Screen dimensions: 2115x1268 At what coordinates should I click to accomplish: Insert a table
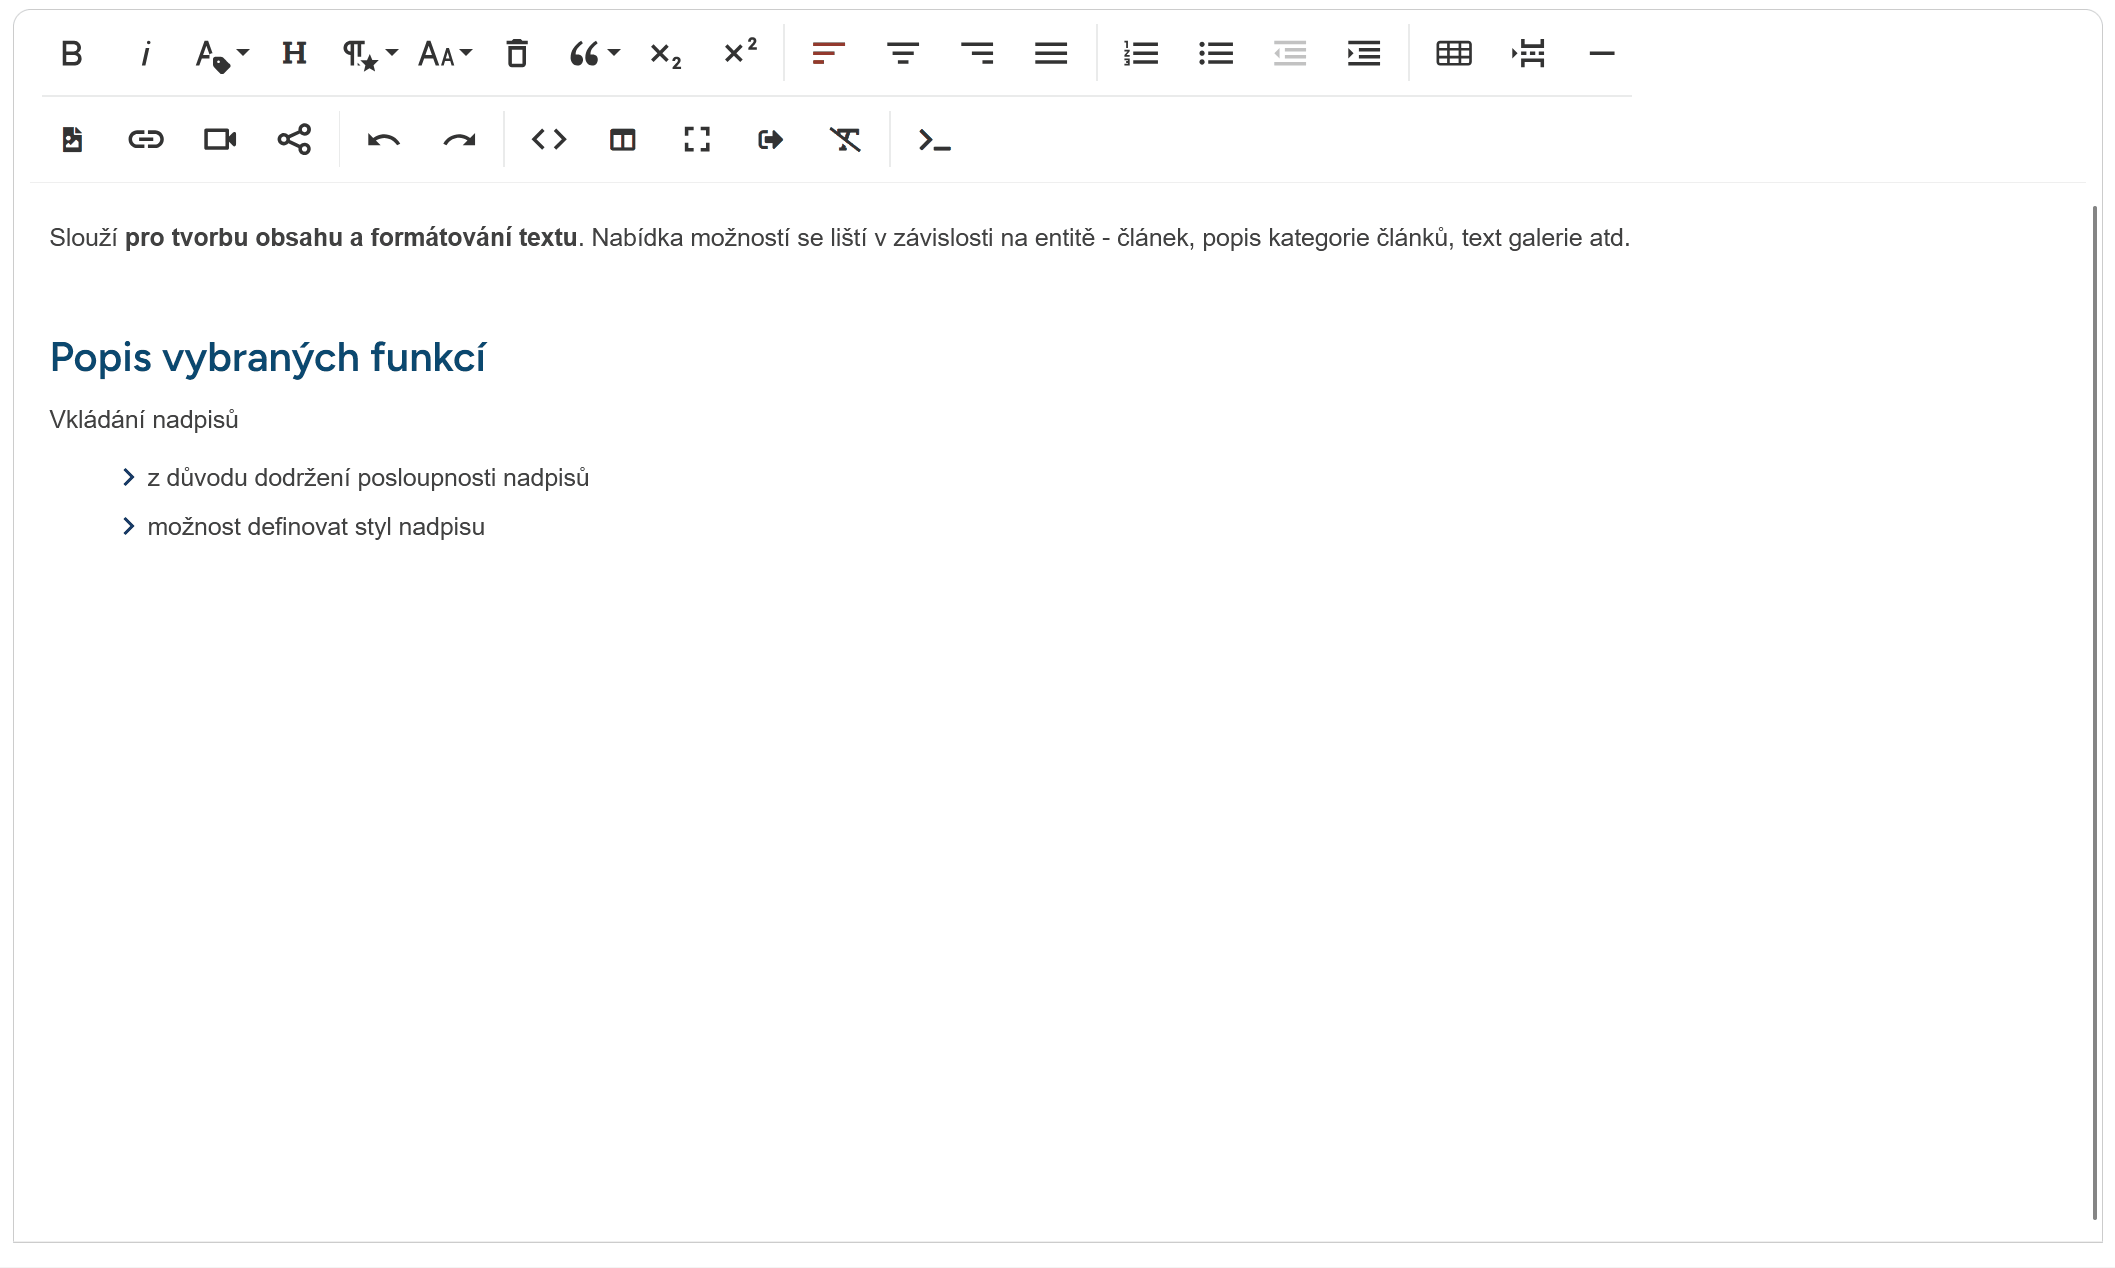point(1454,54)
